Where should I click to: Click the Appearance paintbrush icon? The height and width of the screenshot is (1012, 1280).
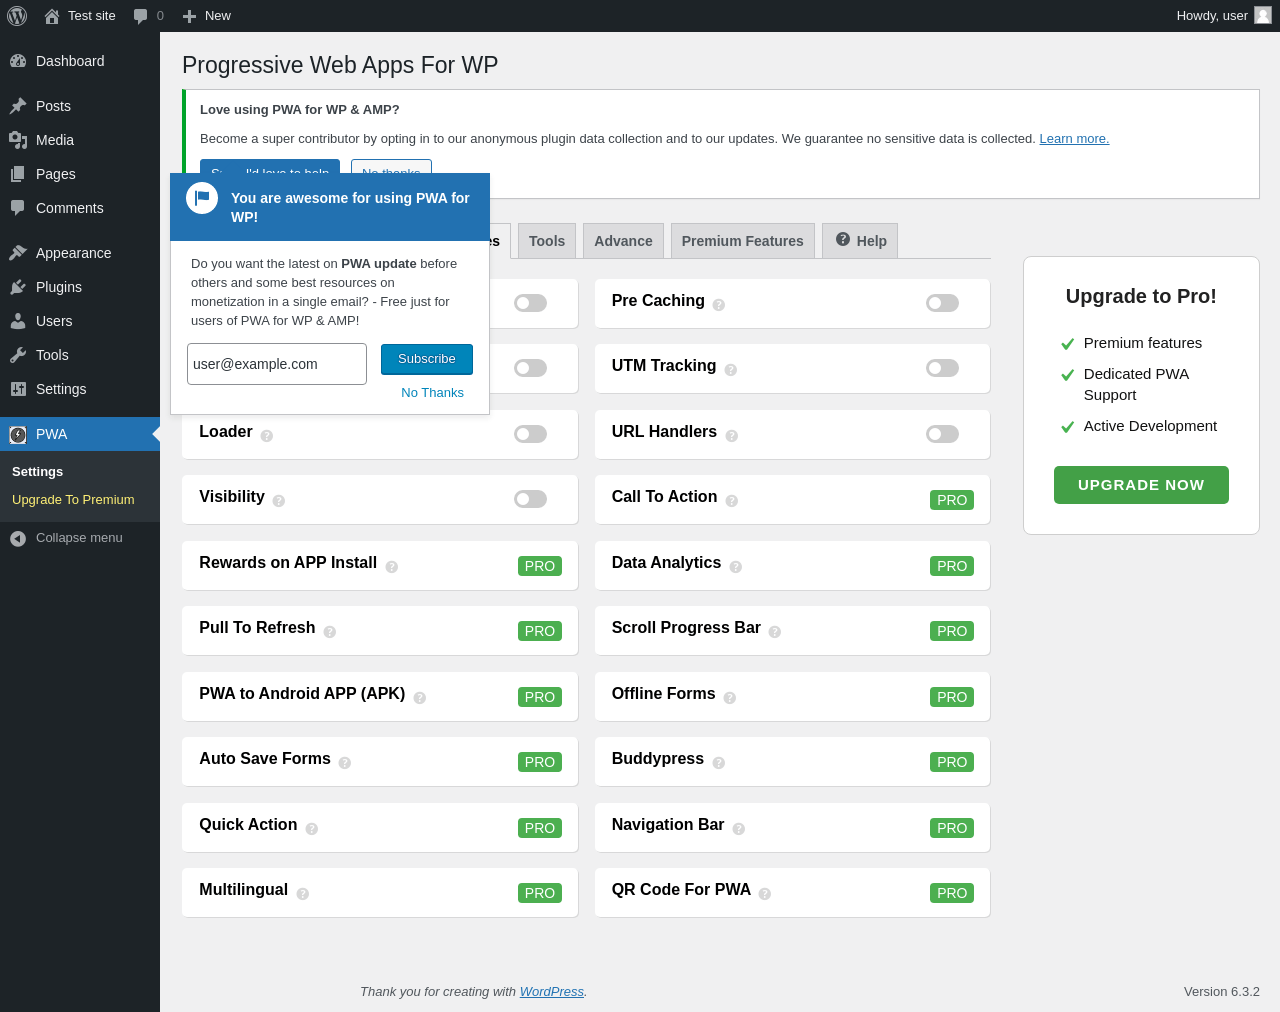18,253
